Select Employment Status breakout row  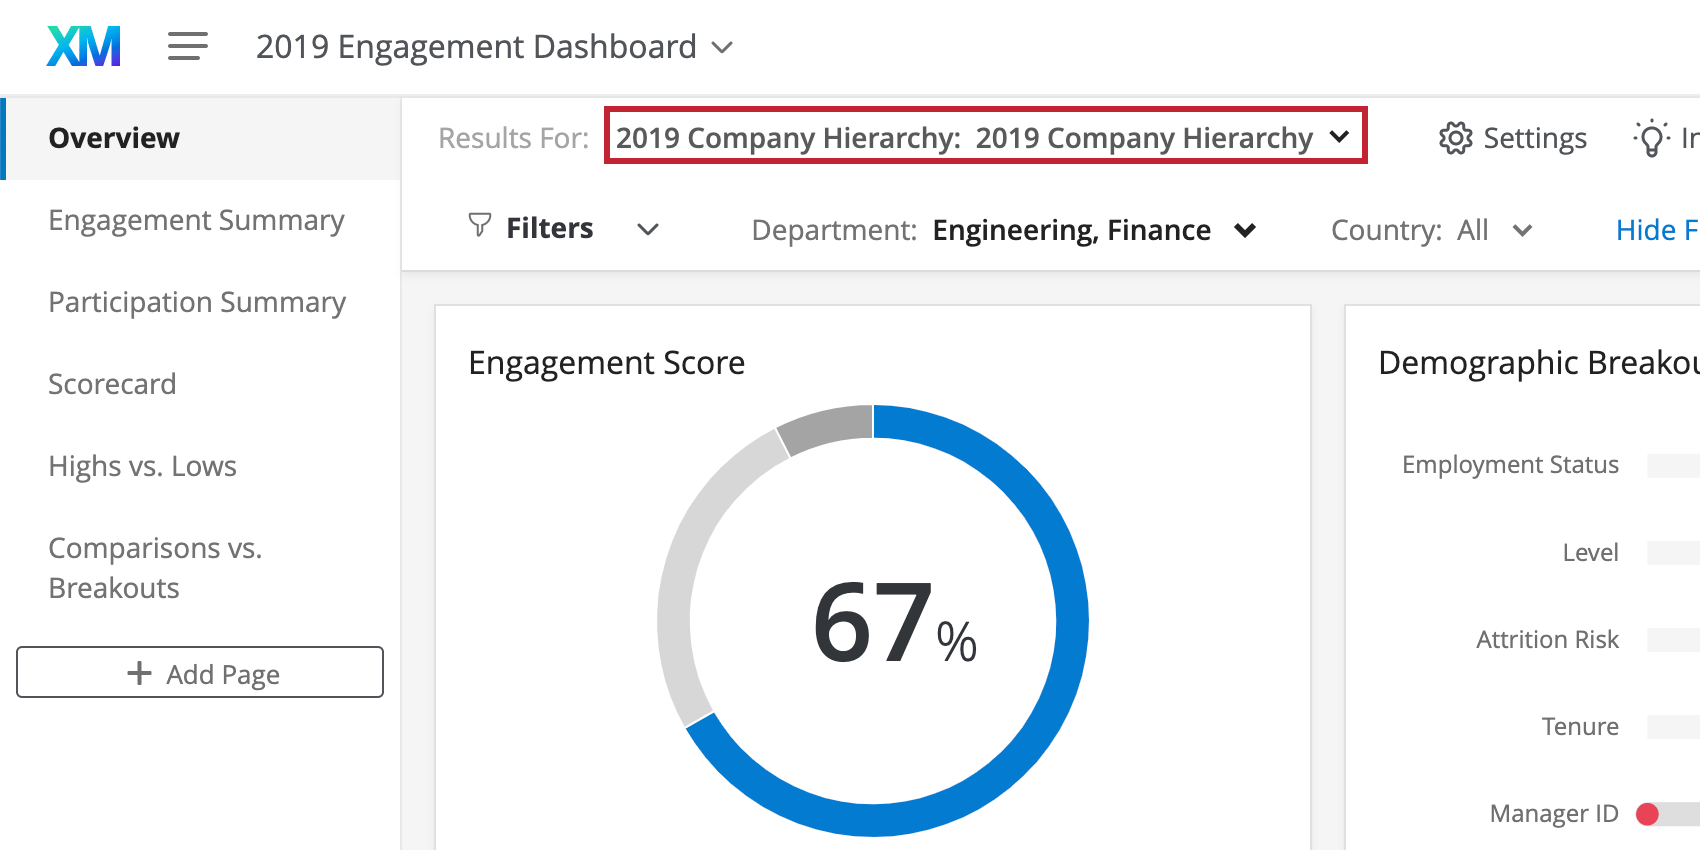[x=1550, y=465]
